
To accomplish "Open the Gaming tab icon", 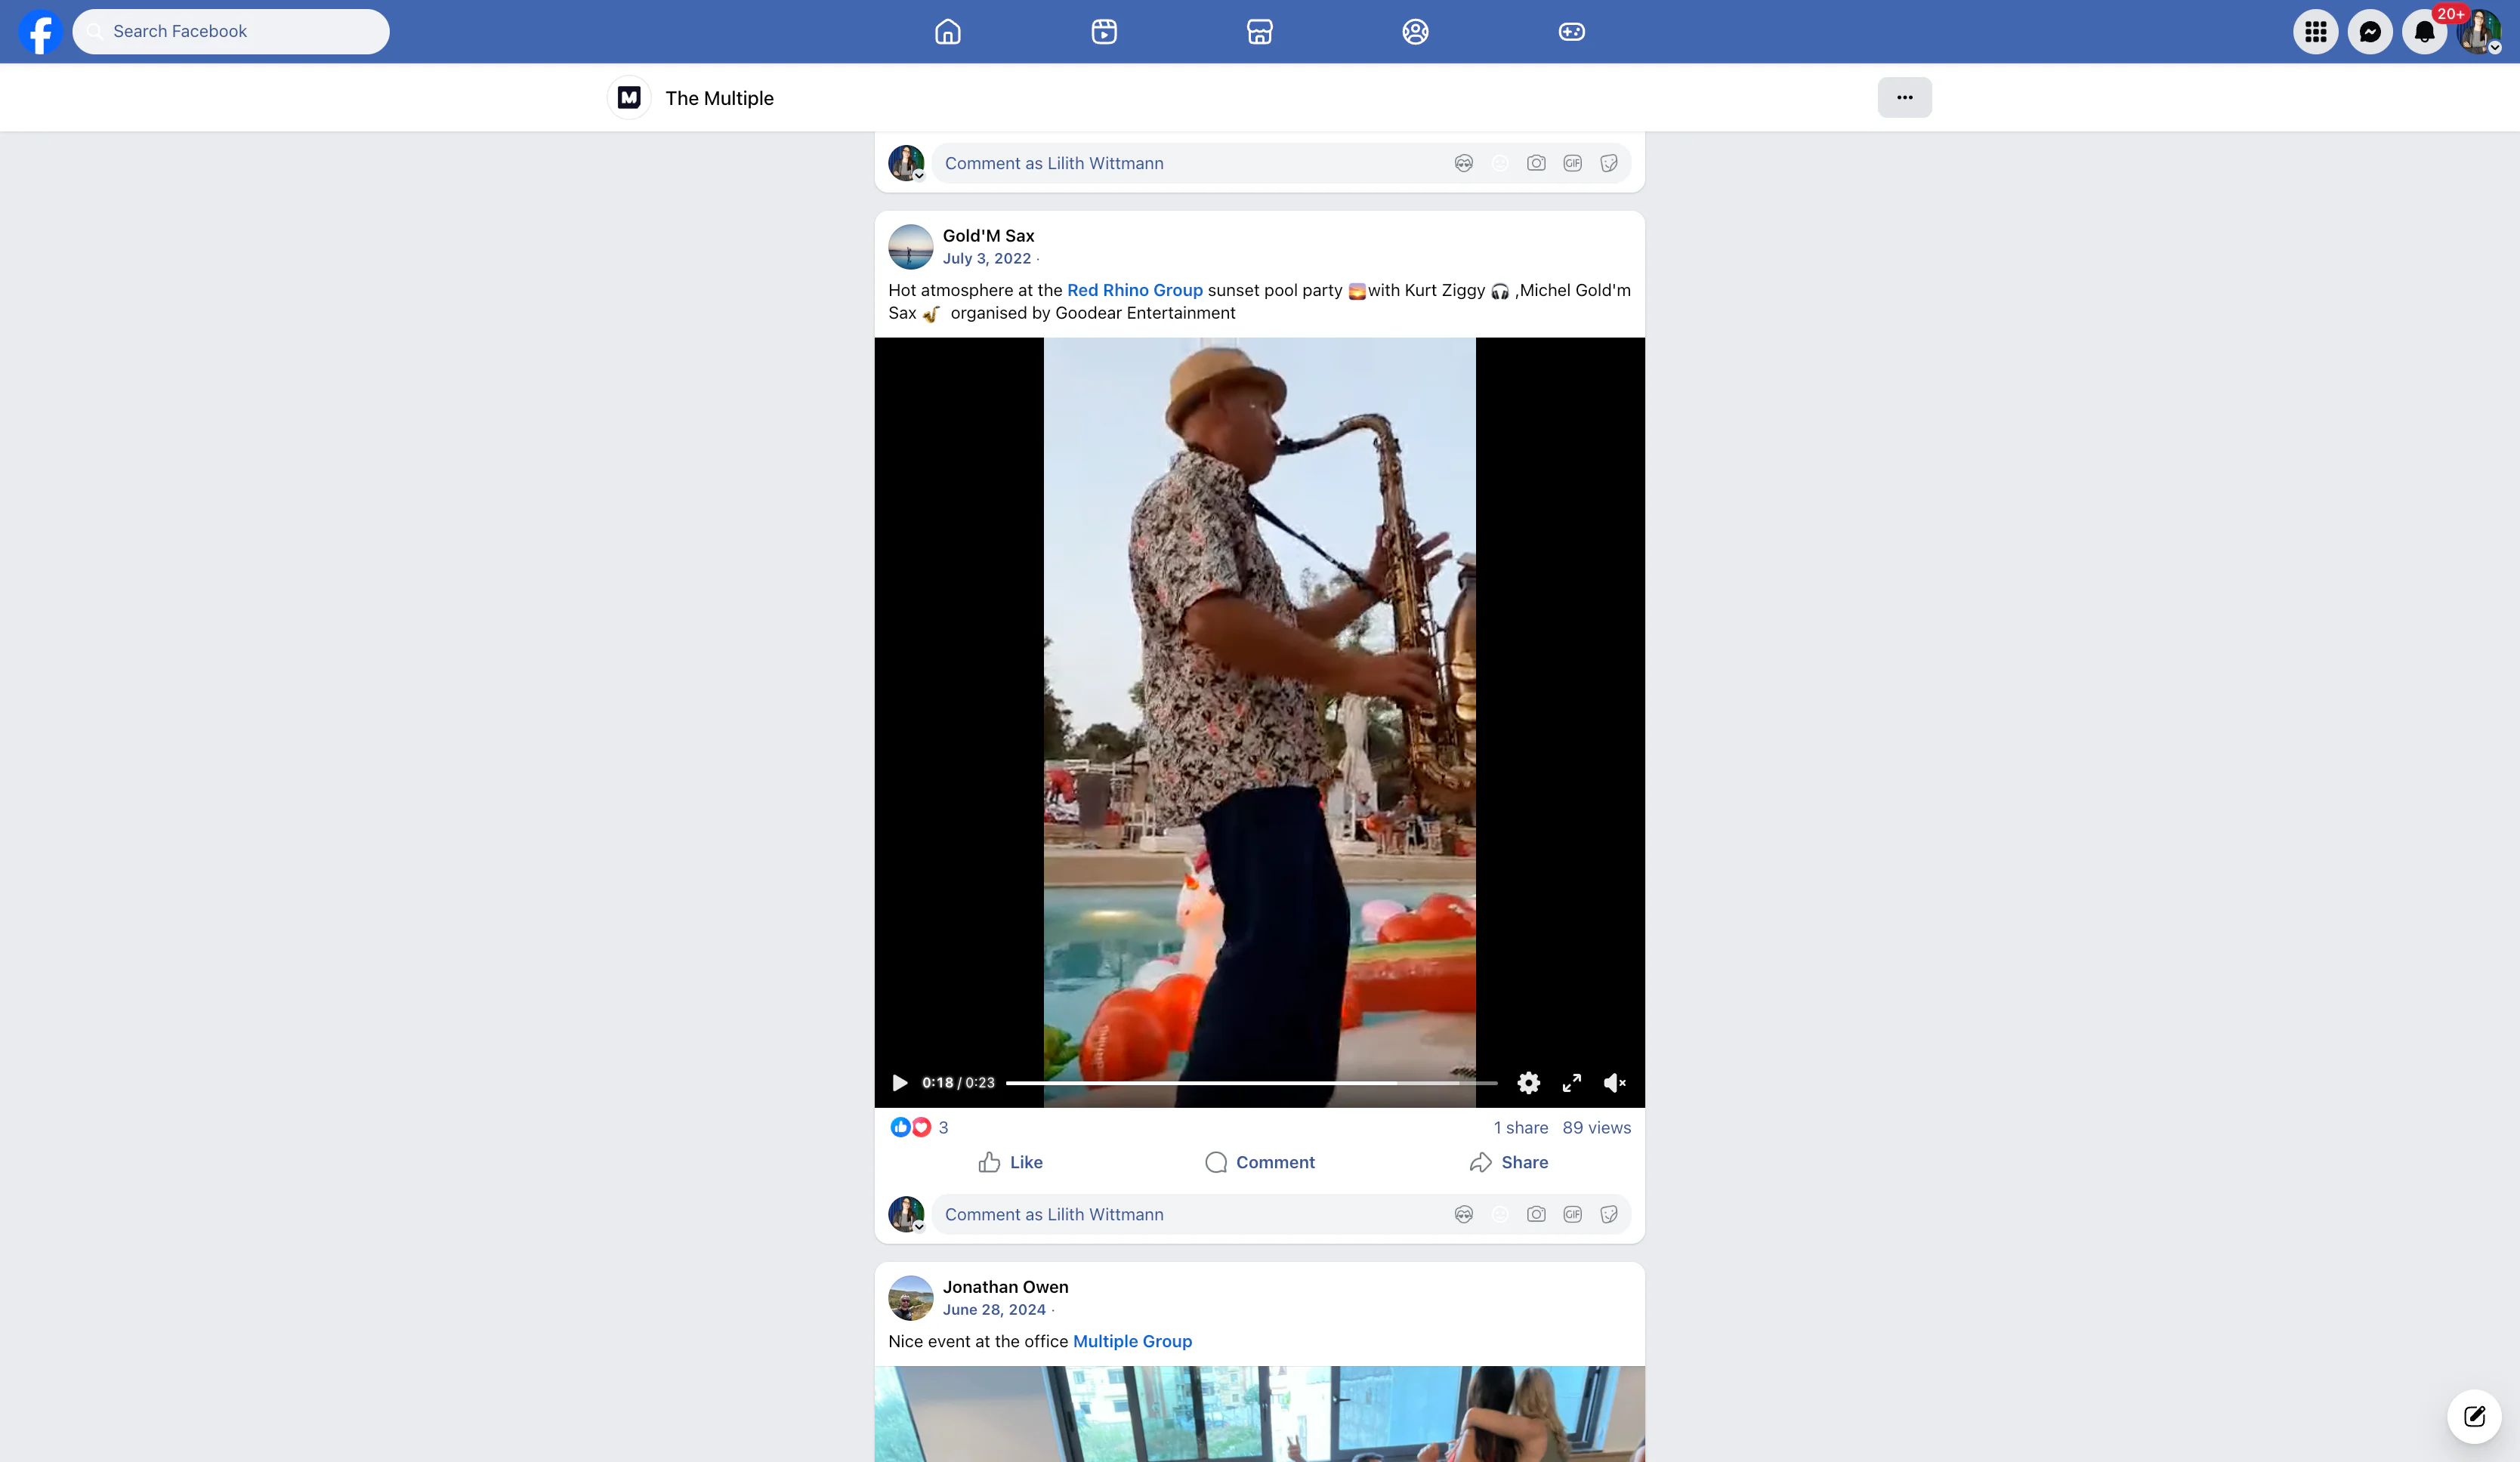I will [x=1571, y=32].
